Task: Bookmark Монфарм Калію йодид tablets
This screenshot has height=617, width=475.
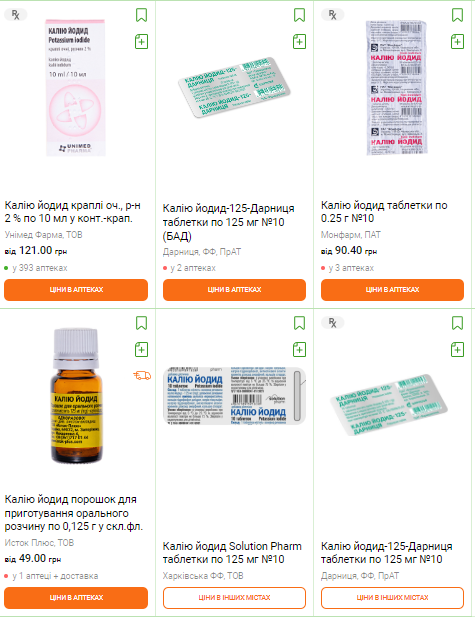Action: coord(457,15)
